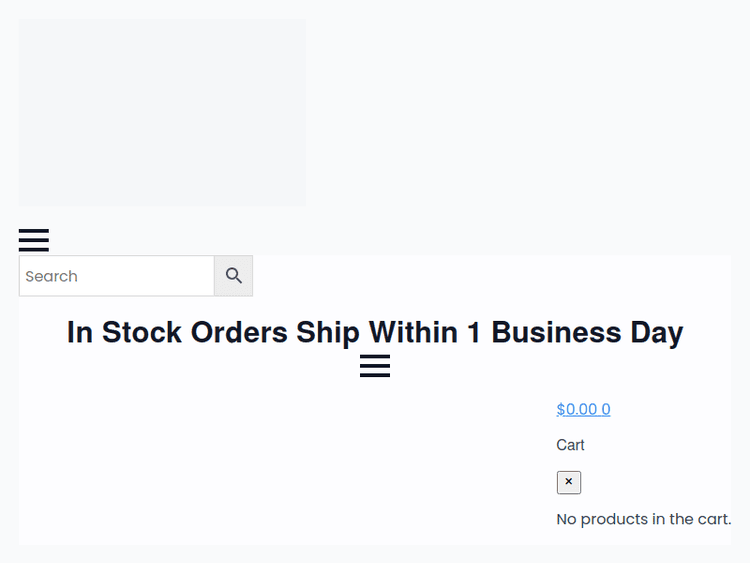Open the hamburger menu under the shipping heading

point(375,366)
